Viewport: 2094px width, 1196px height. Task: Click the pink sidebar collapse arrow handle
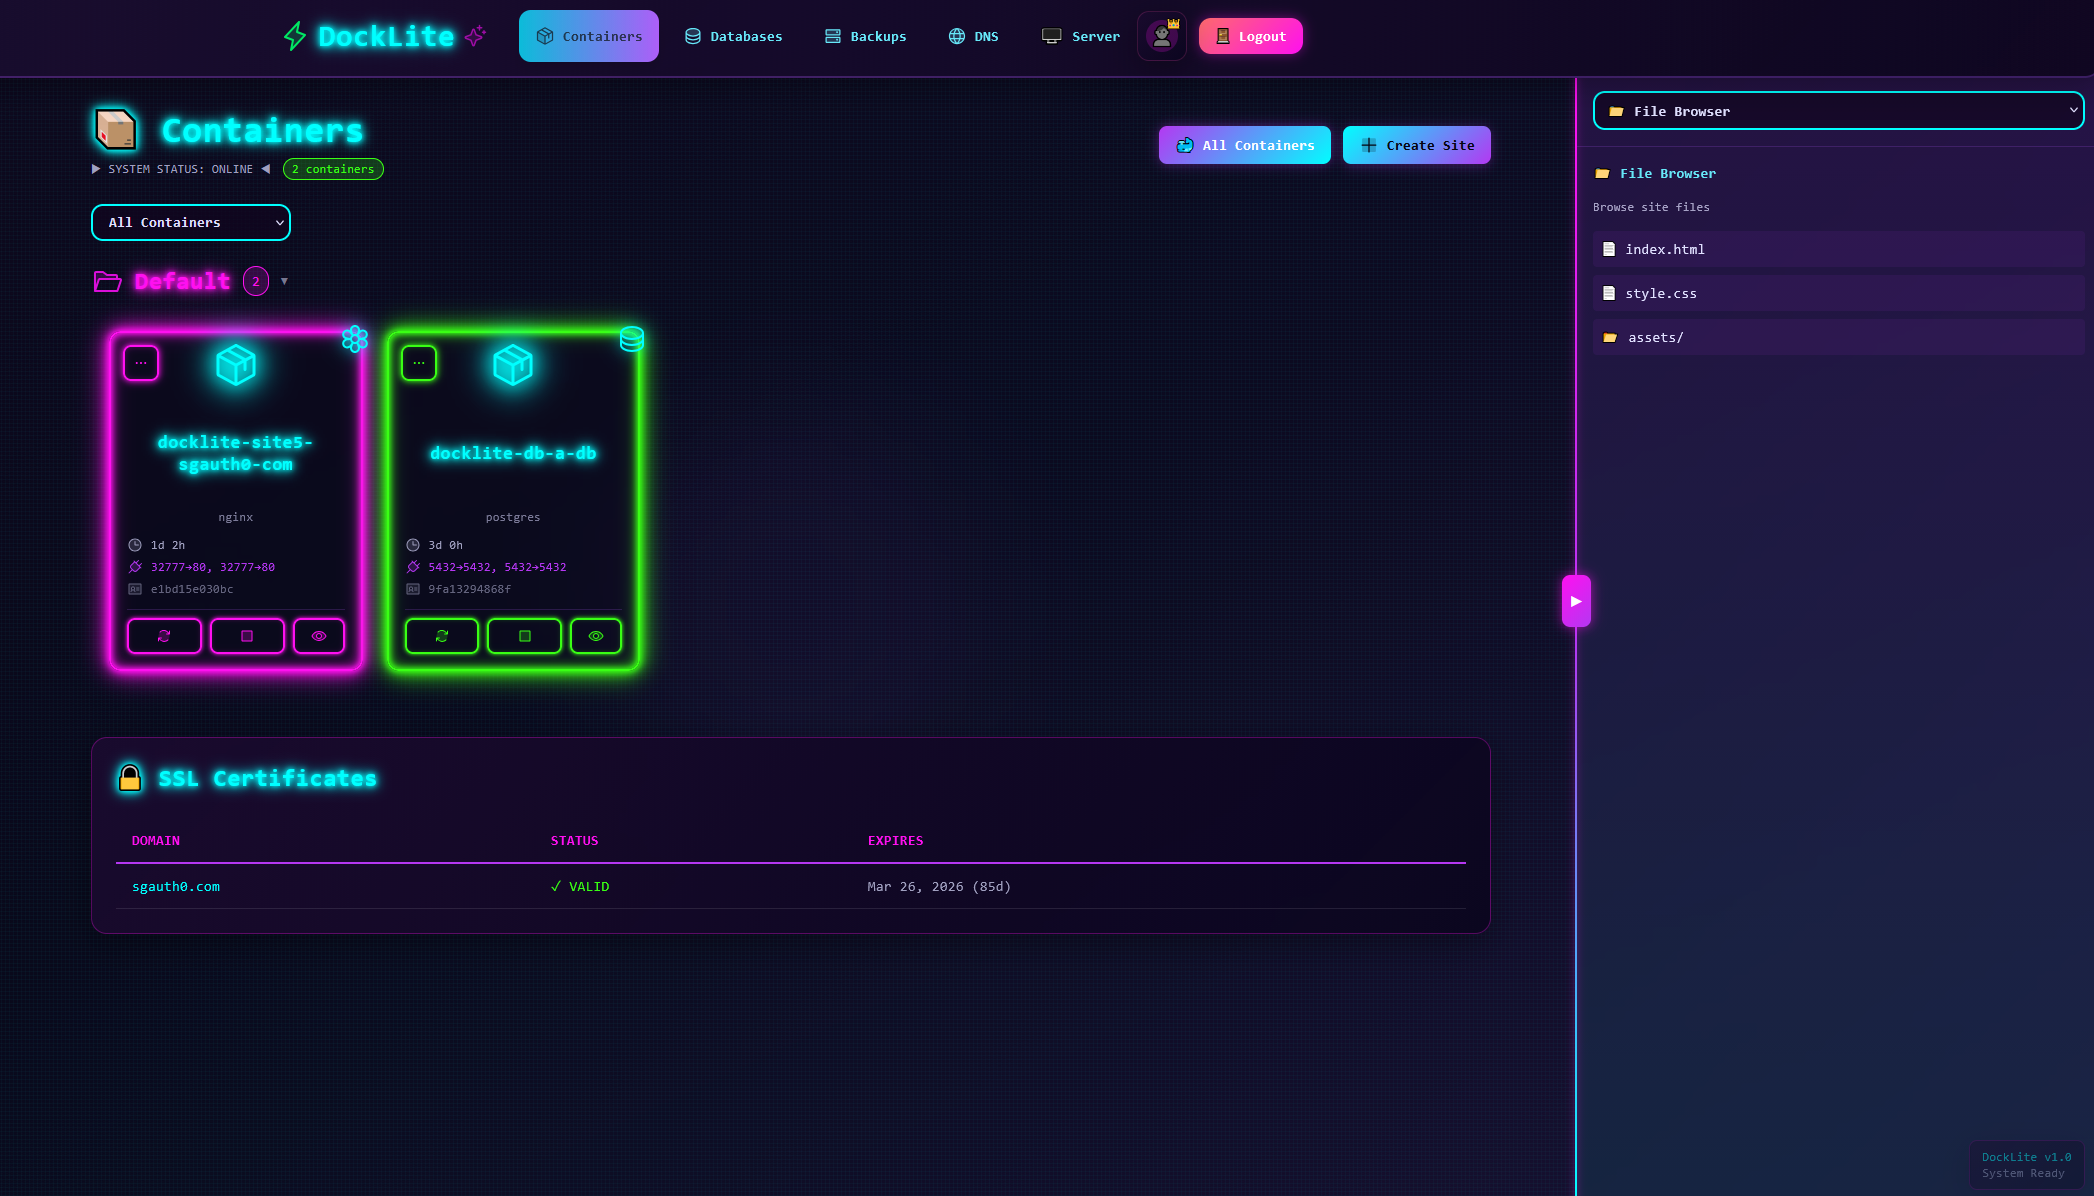1577,601
